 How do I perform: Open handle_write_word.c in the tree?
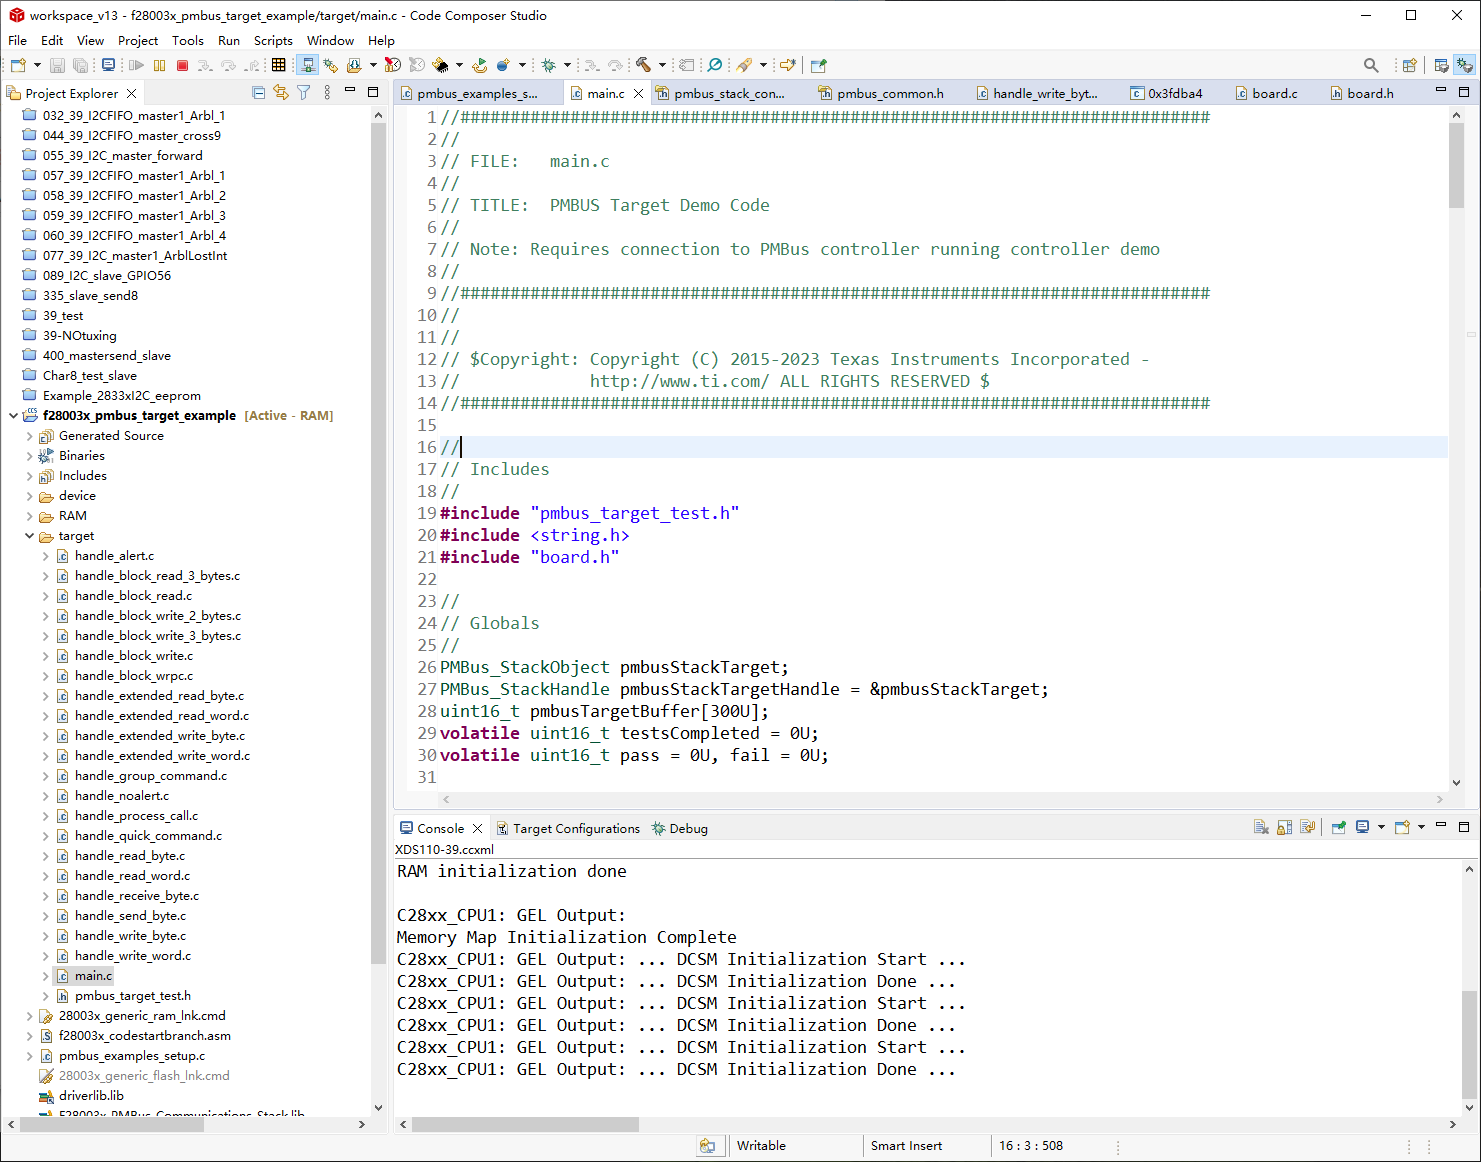coord(132,956)
